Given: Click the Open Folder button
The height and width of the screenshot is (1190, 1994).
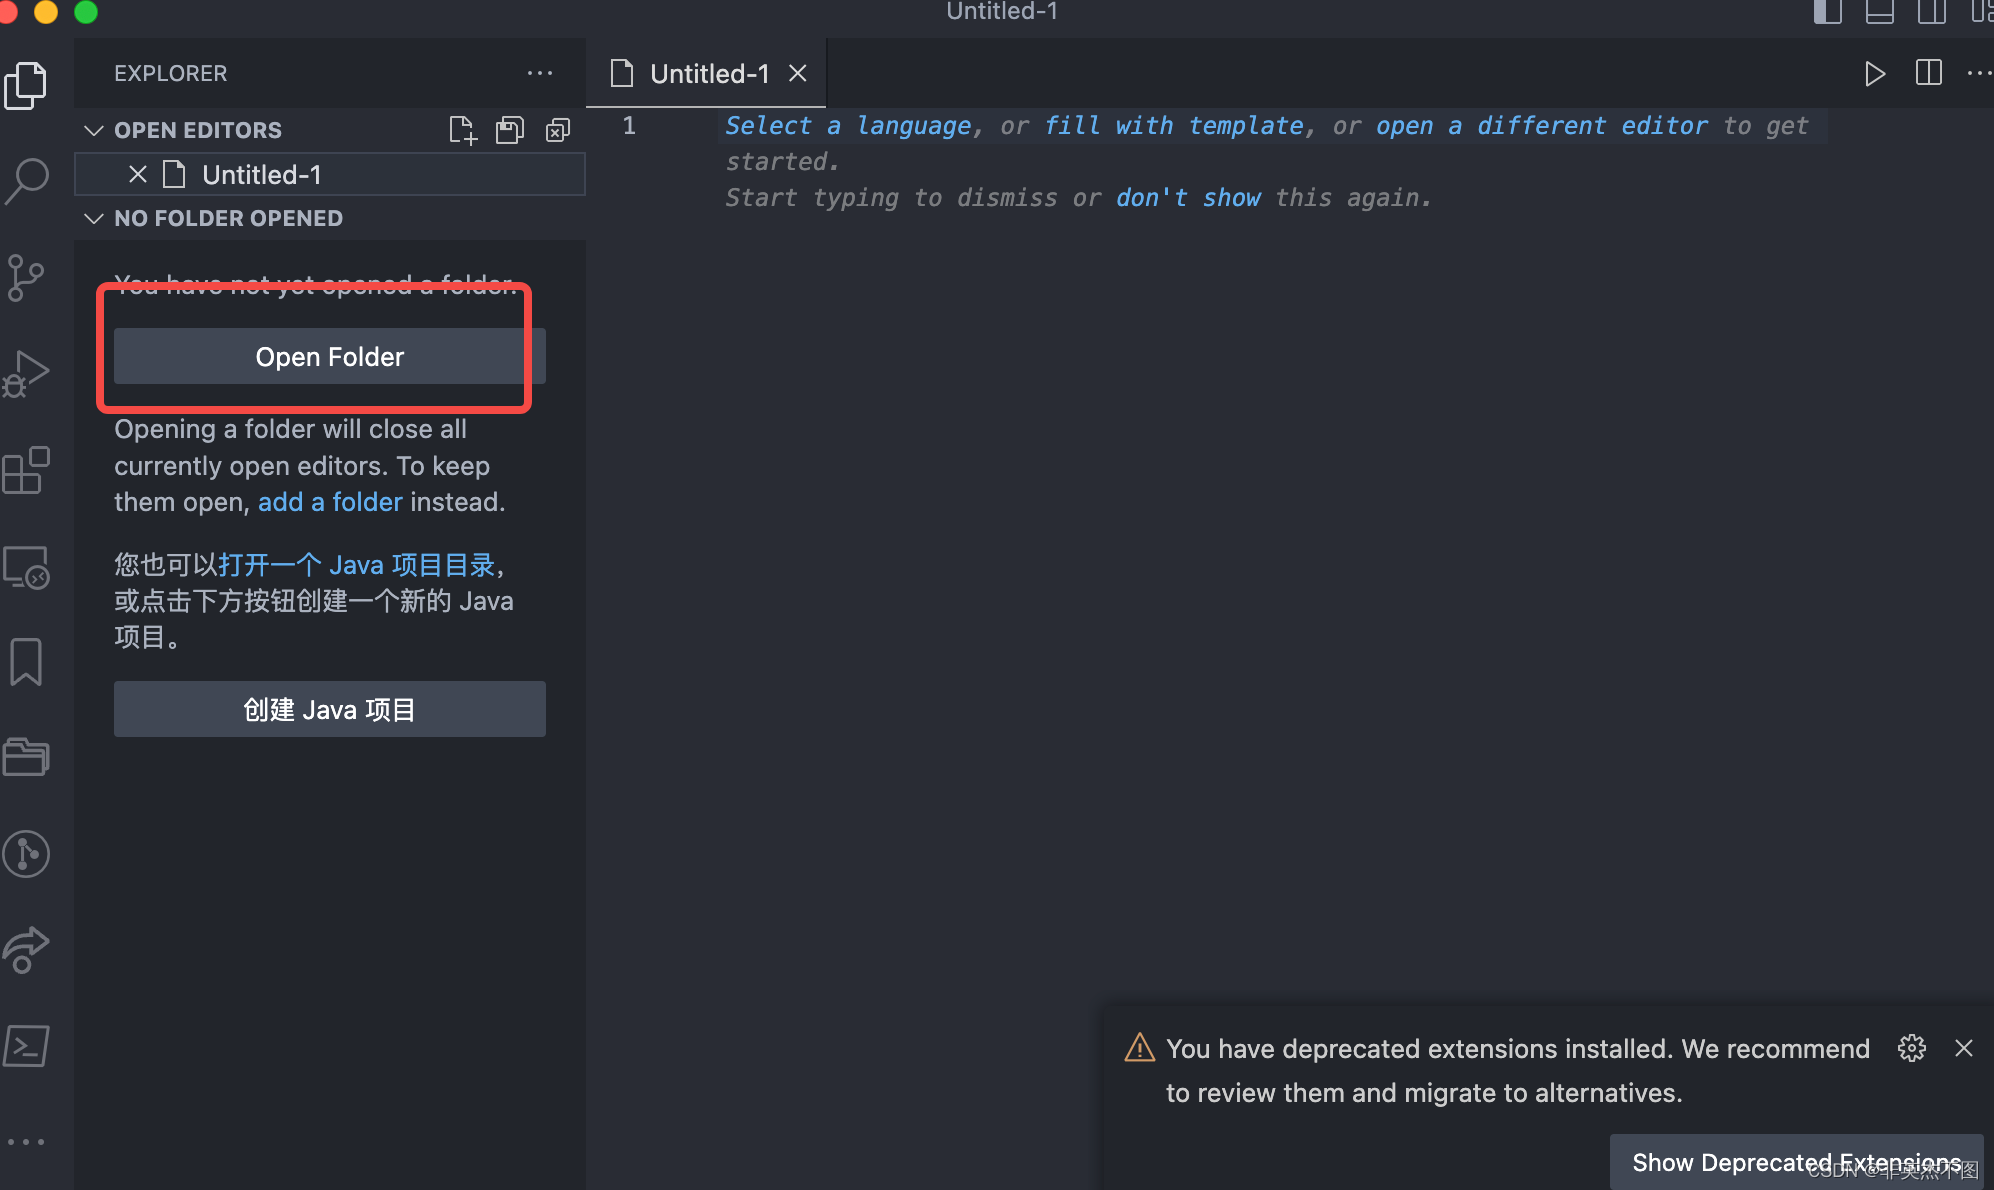Looking at the screenshot, I should tap(329, 357).
